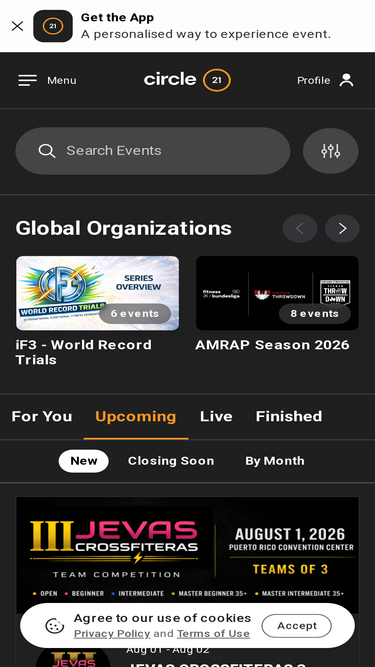Click the 8 events badge

(x=315, y=314)
